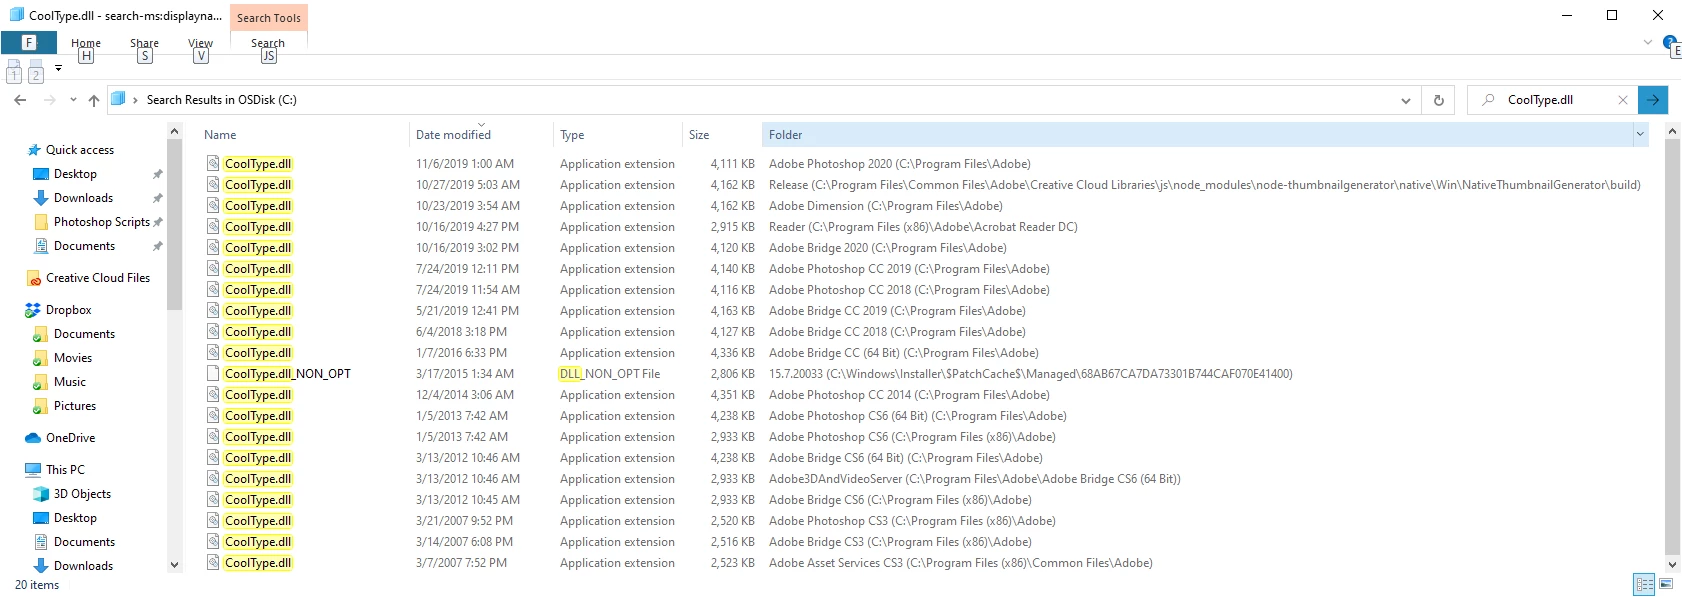This screenshot has width=1682, height=597.
Task: Open pinned Downloads under Quick access
Action: point(83,198)
